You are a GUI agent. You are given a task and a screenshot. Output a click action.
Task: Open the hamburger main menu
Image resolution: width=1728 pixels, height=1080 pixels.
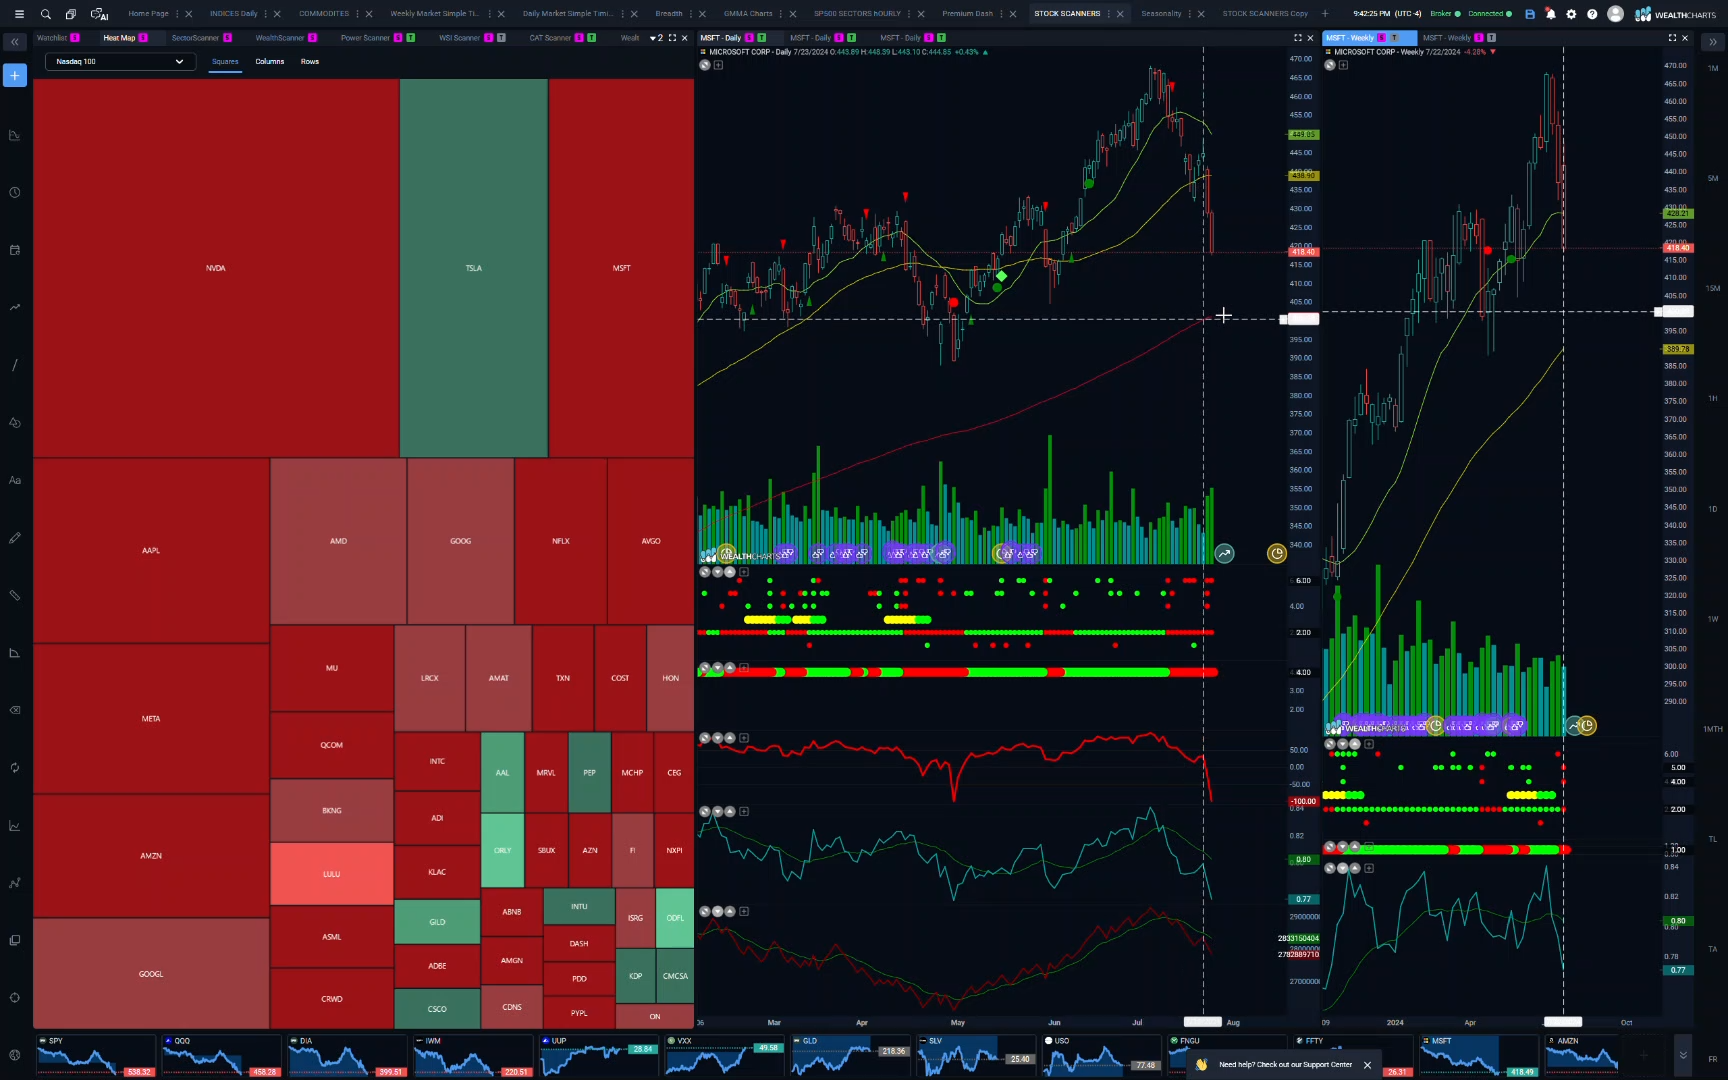click(19, 14)
